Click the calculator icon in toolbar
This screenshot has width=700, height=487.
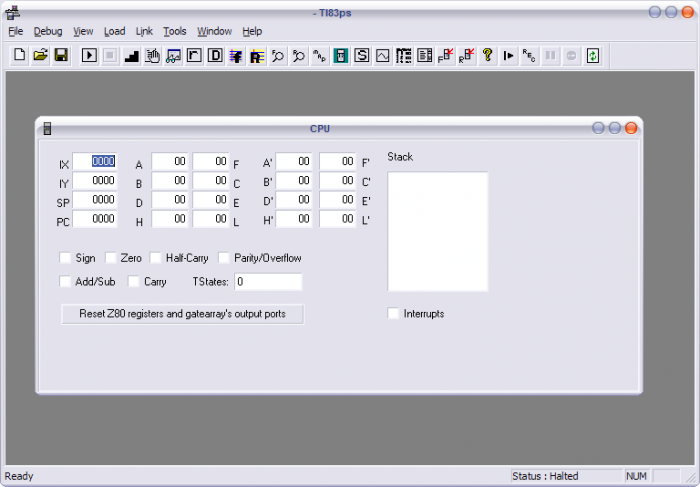340,55
